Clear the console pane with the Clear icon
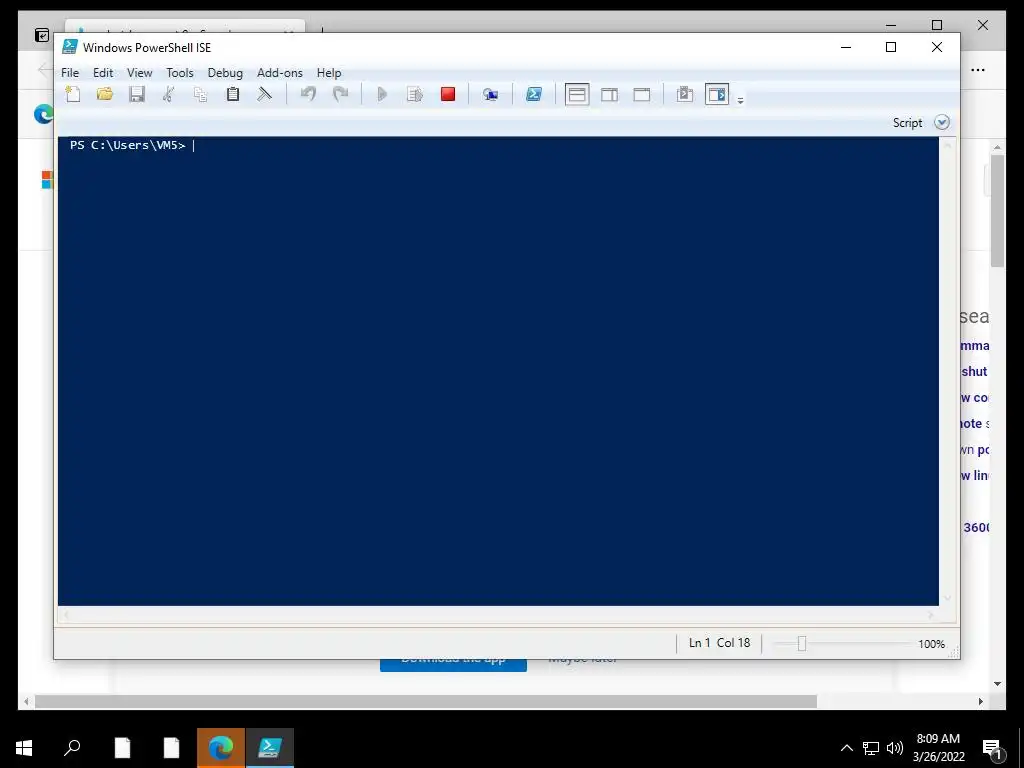The width and height of the screenshot is (1024, 768). click(x=264, y=94)
